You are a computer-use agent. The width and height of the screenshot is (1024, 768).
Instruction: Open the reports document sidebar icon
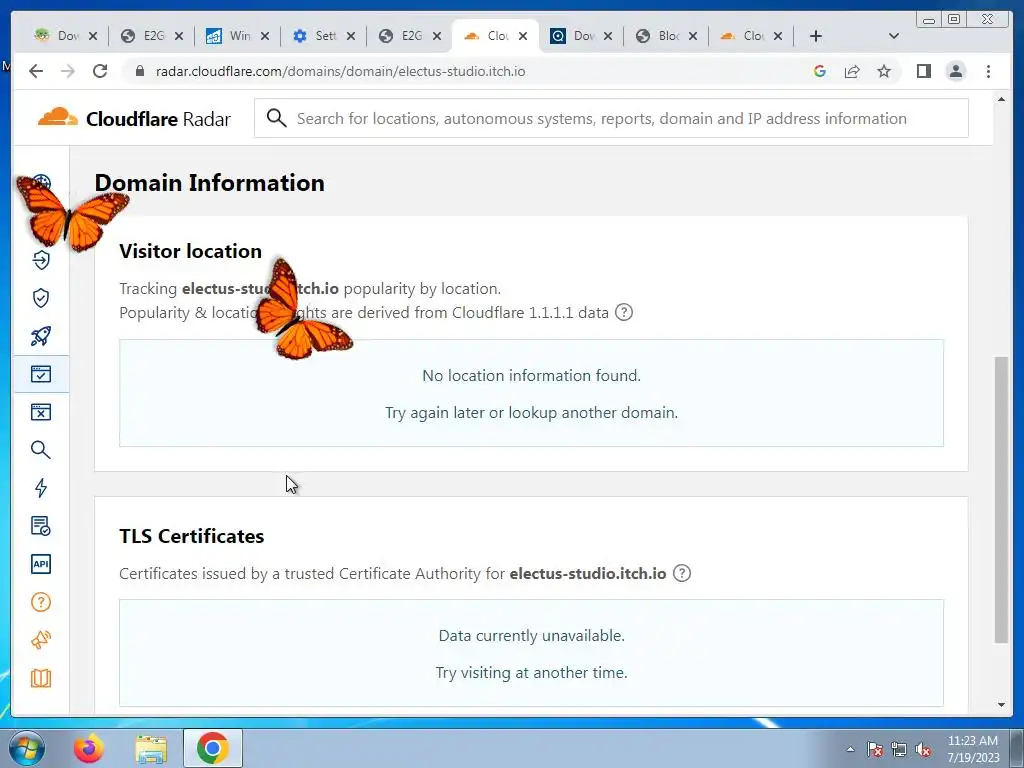[40, 526]
